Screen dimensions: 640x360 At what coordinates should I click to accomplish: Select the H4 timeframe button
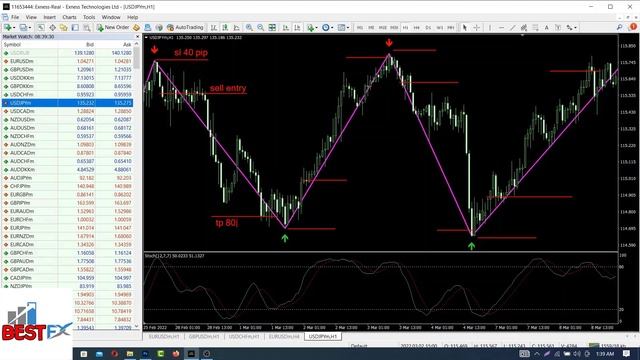(417, 27)
